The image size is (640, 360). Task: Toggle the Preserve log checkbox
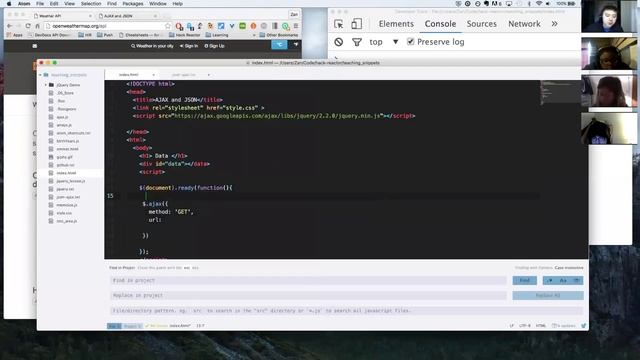click(411, 42)
